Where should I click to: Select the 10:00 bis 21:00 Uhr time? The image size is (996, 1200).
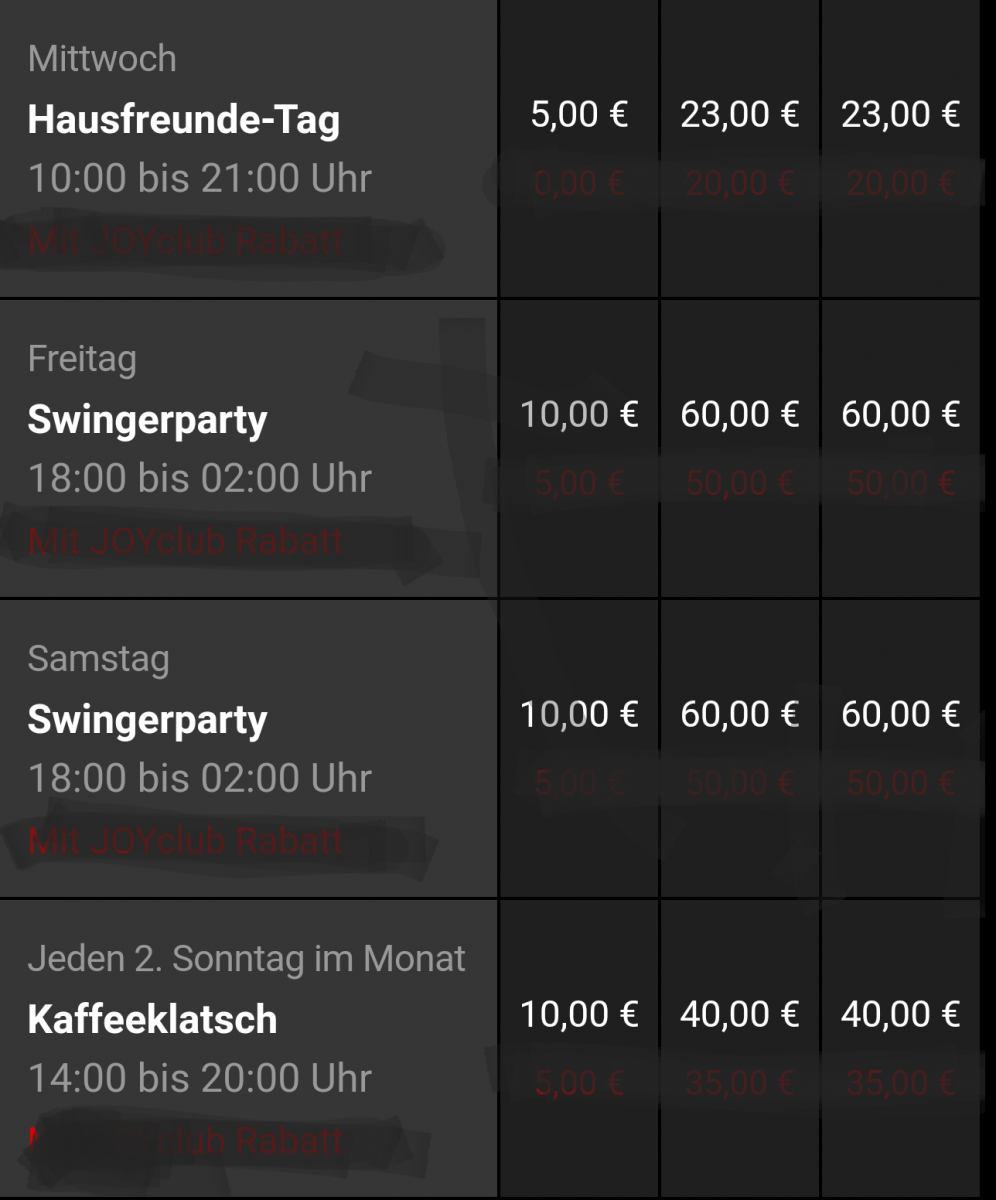tap(199, 179)
